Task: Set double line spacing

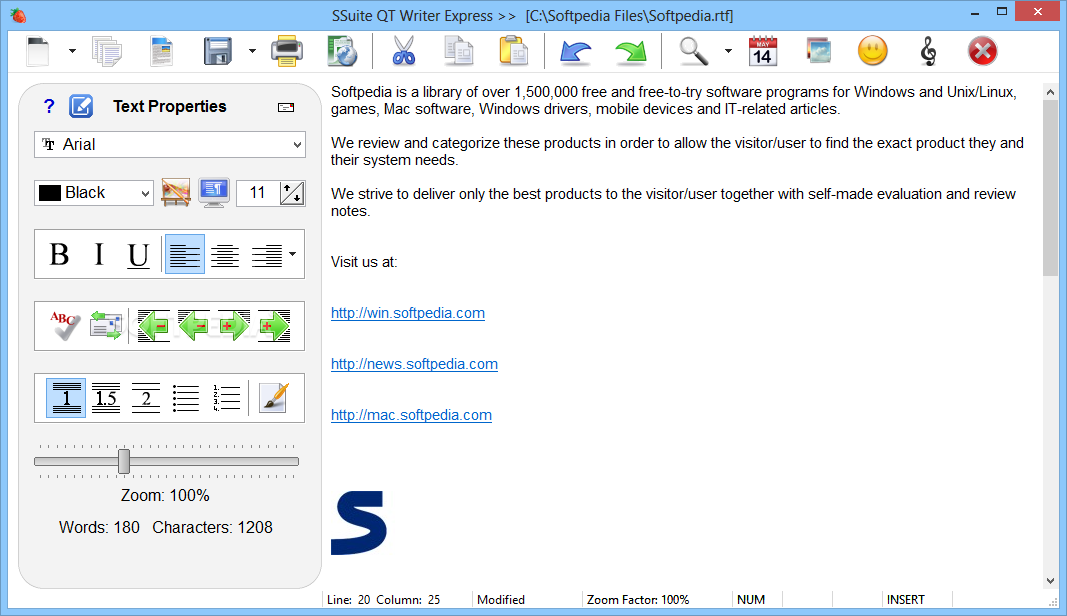Action: [146, 398]
